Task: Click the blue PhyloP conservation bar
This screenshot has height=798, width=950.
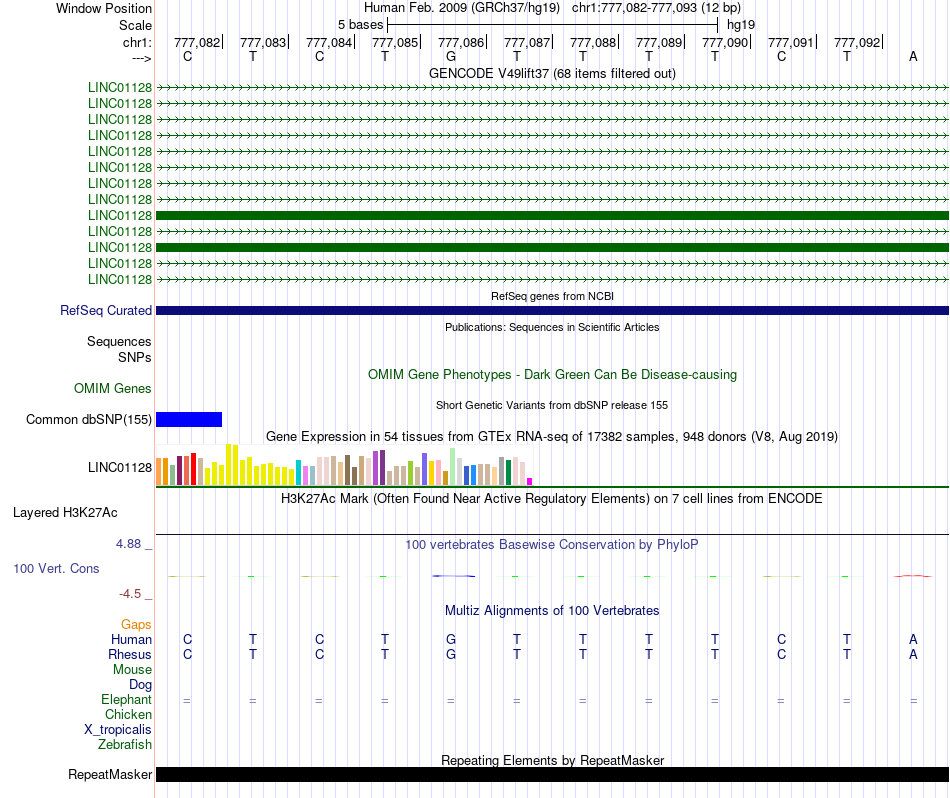Action: (x=453, y=576)
